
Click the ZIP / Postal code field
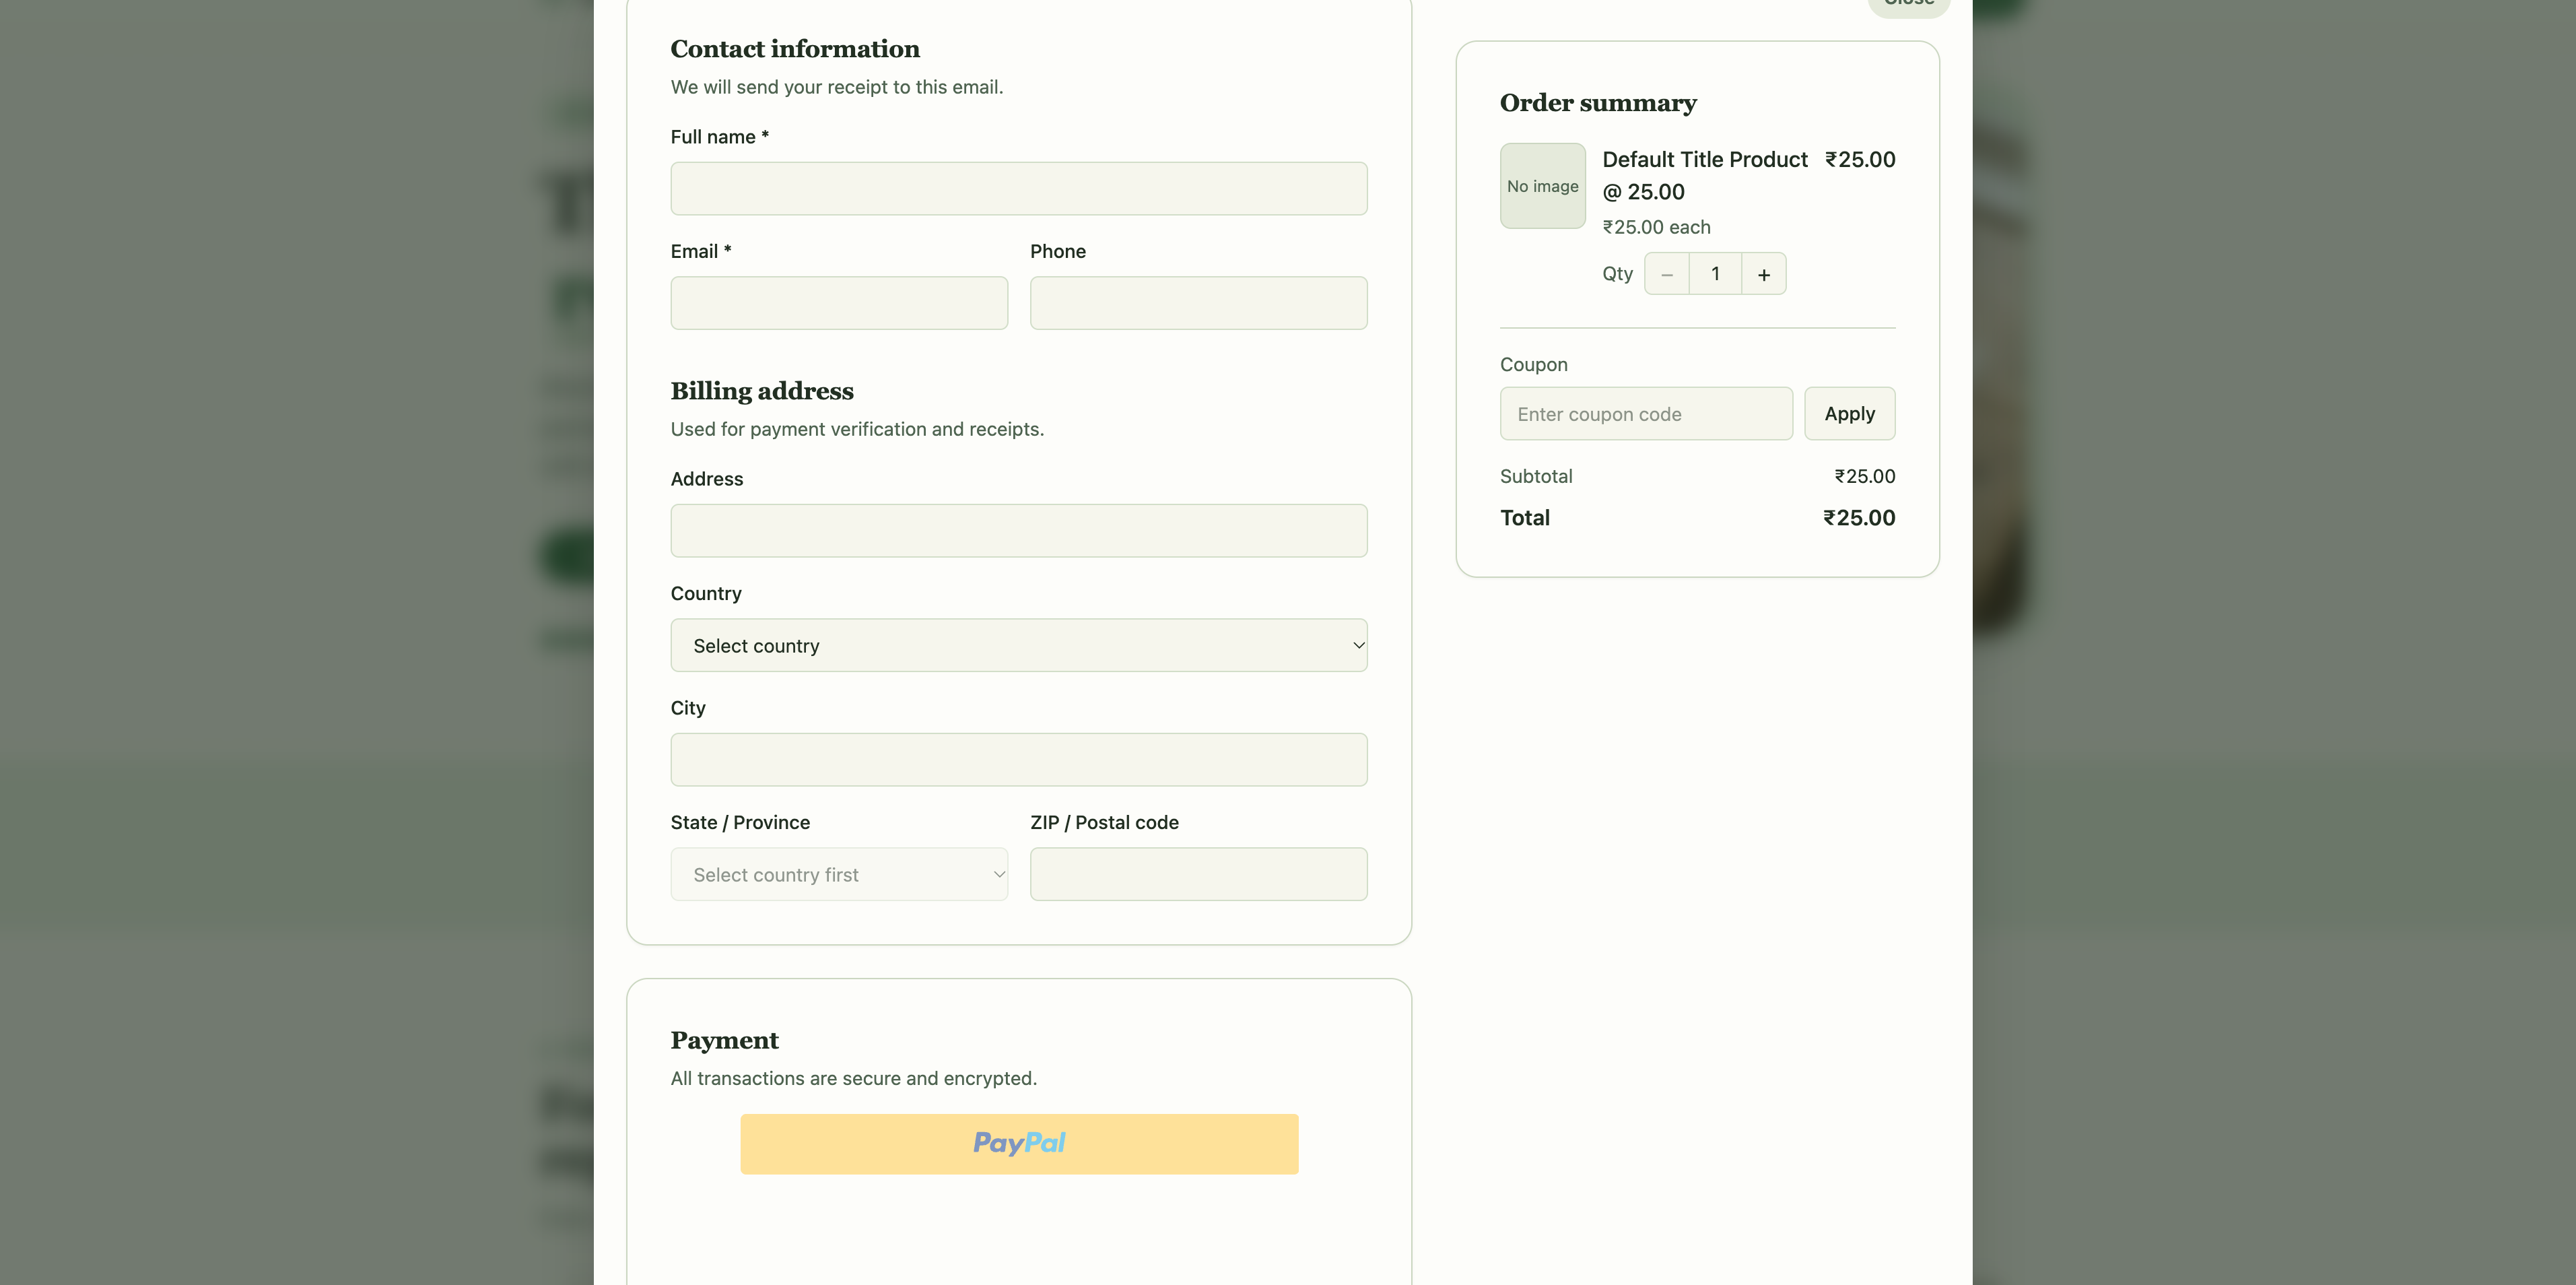[1199, 874]
